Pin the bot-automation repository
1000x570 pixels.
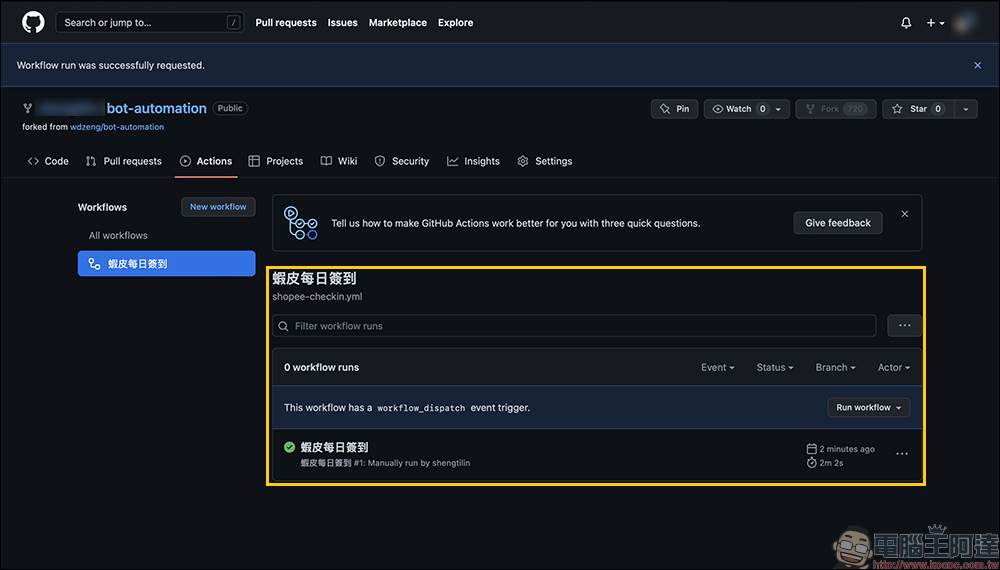675,109
